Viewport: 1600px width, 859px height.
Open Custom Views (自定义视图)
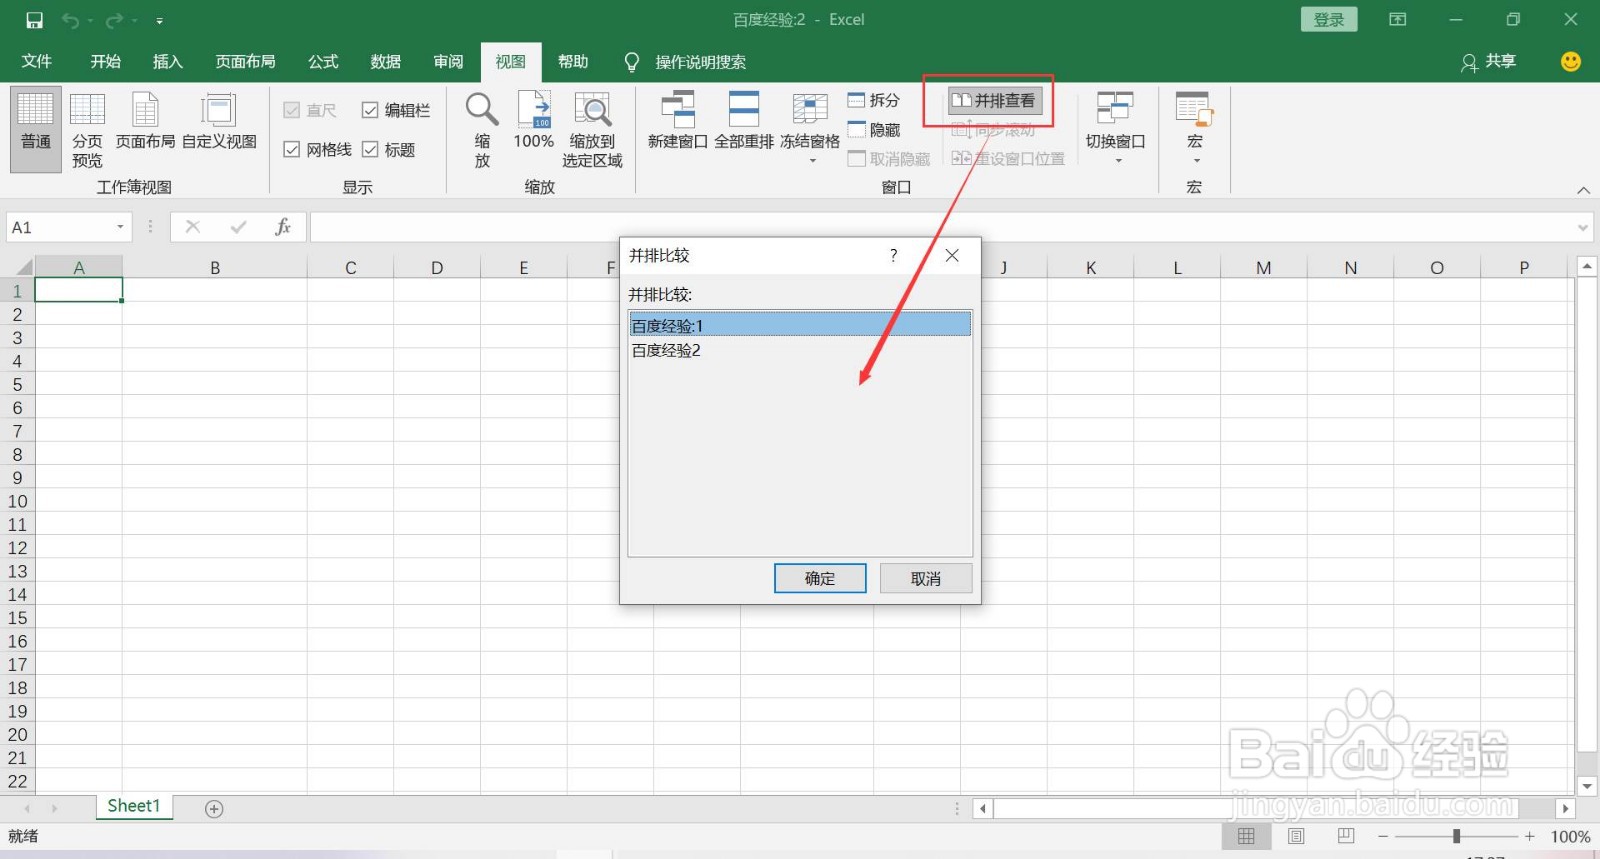click(x=219, y=121)
